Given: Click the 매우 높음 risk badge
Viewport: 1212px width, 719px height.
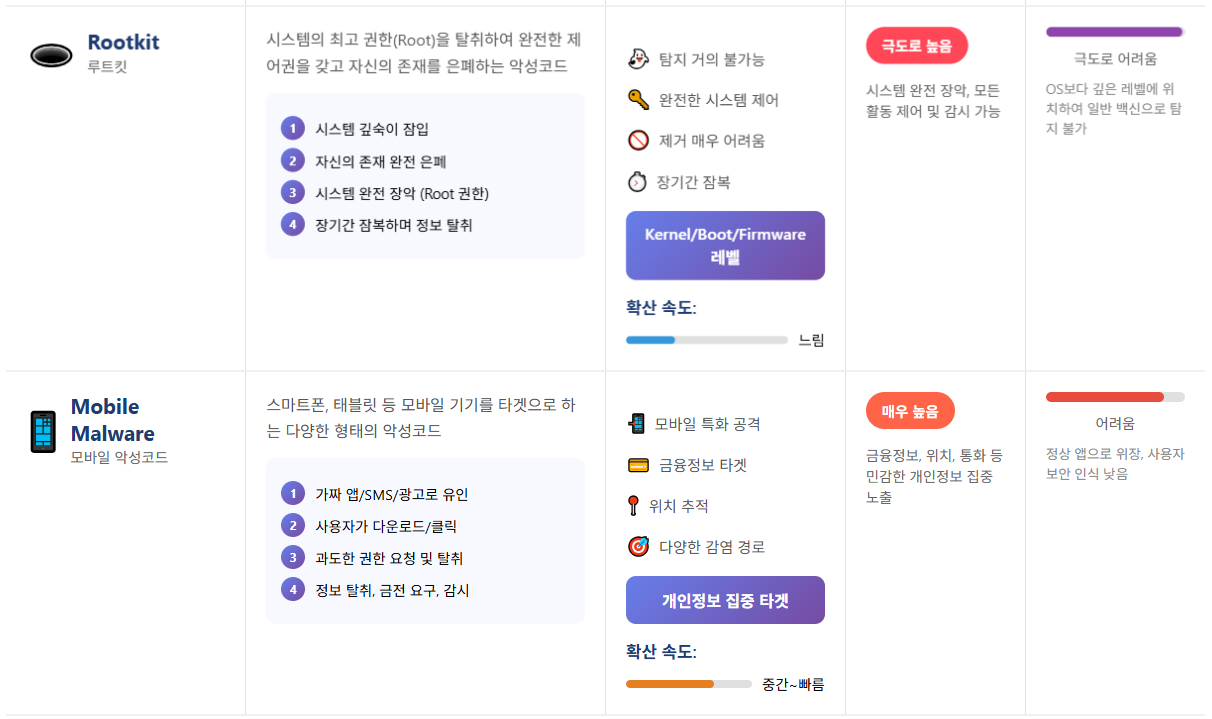Looking at the screenshot, I should [910, 411].
